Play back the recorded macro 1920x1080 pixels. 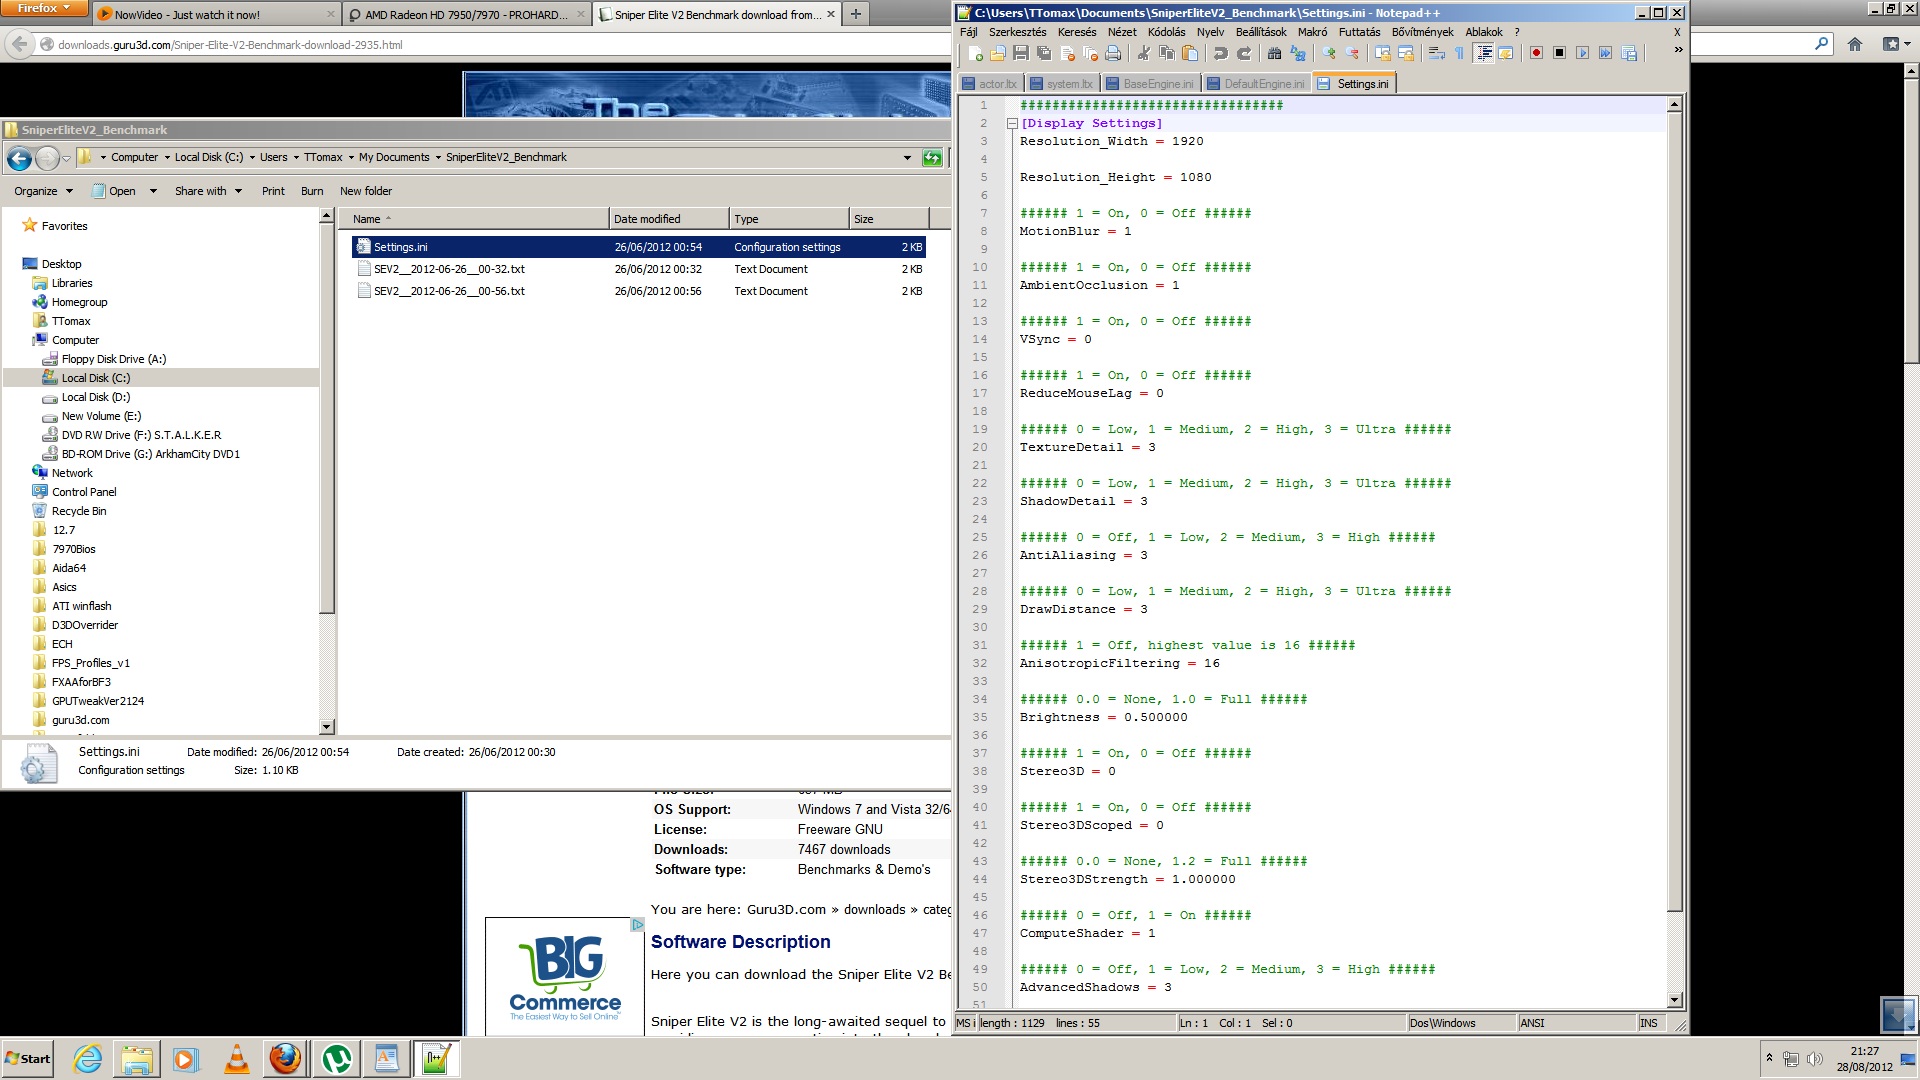[x=1582, y=53]
